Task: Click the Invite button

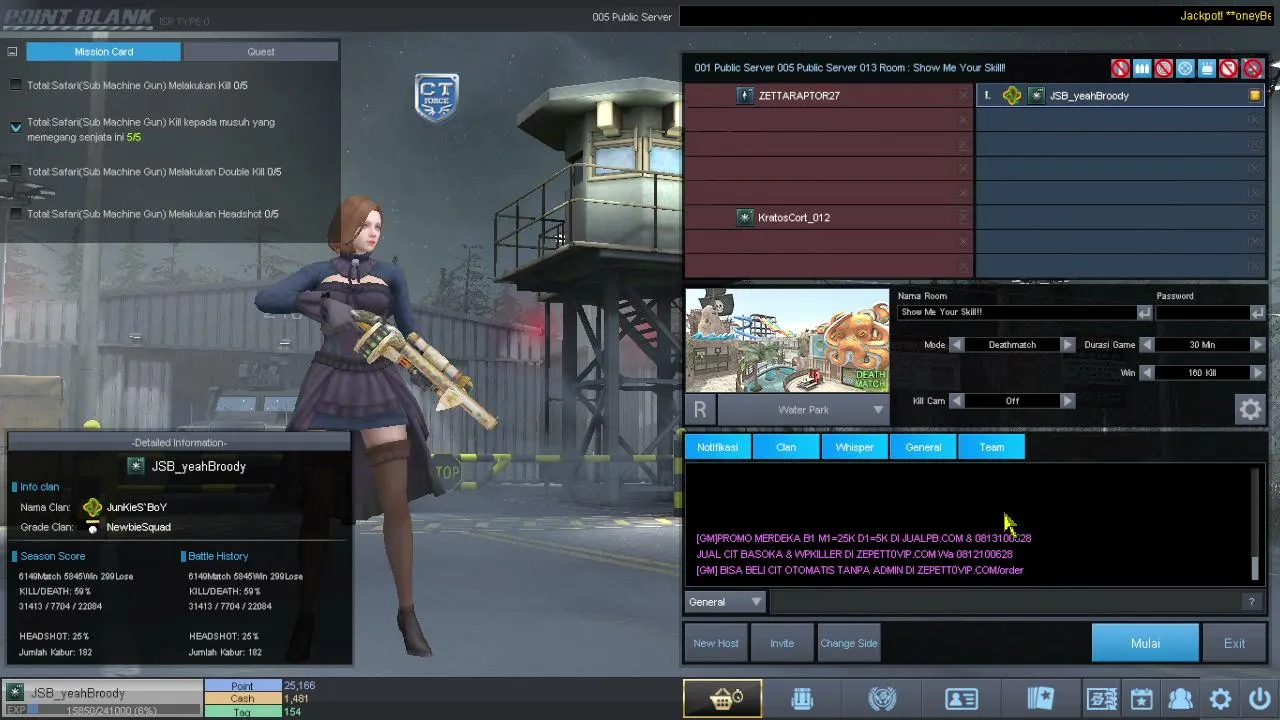Action: (782, 643)
